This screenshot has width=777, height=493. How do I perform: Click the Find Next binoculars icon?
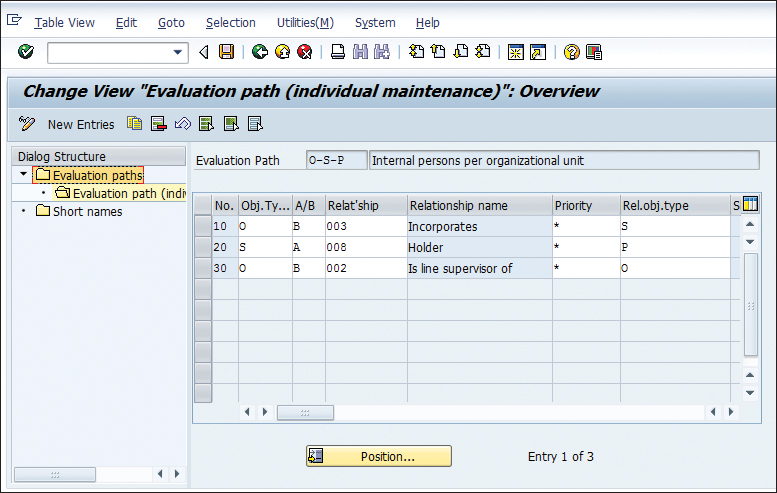pyautogui.click(x=382, y=52)
